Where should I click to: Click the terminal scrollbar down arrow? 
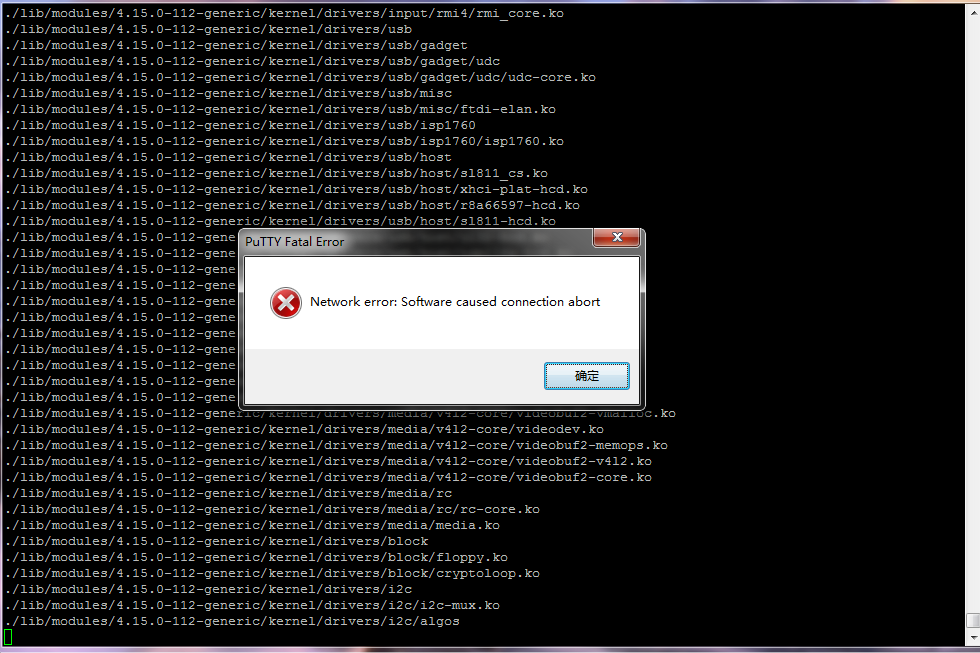point(973,638)
